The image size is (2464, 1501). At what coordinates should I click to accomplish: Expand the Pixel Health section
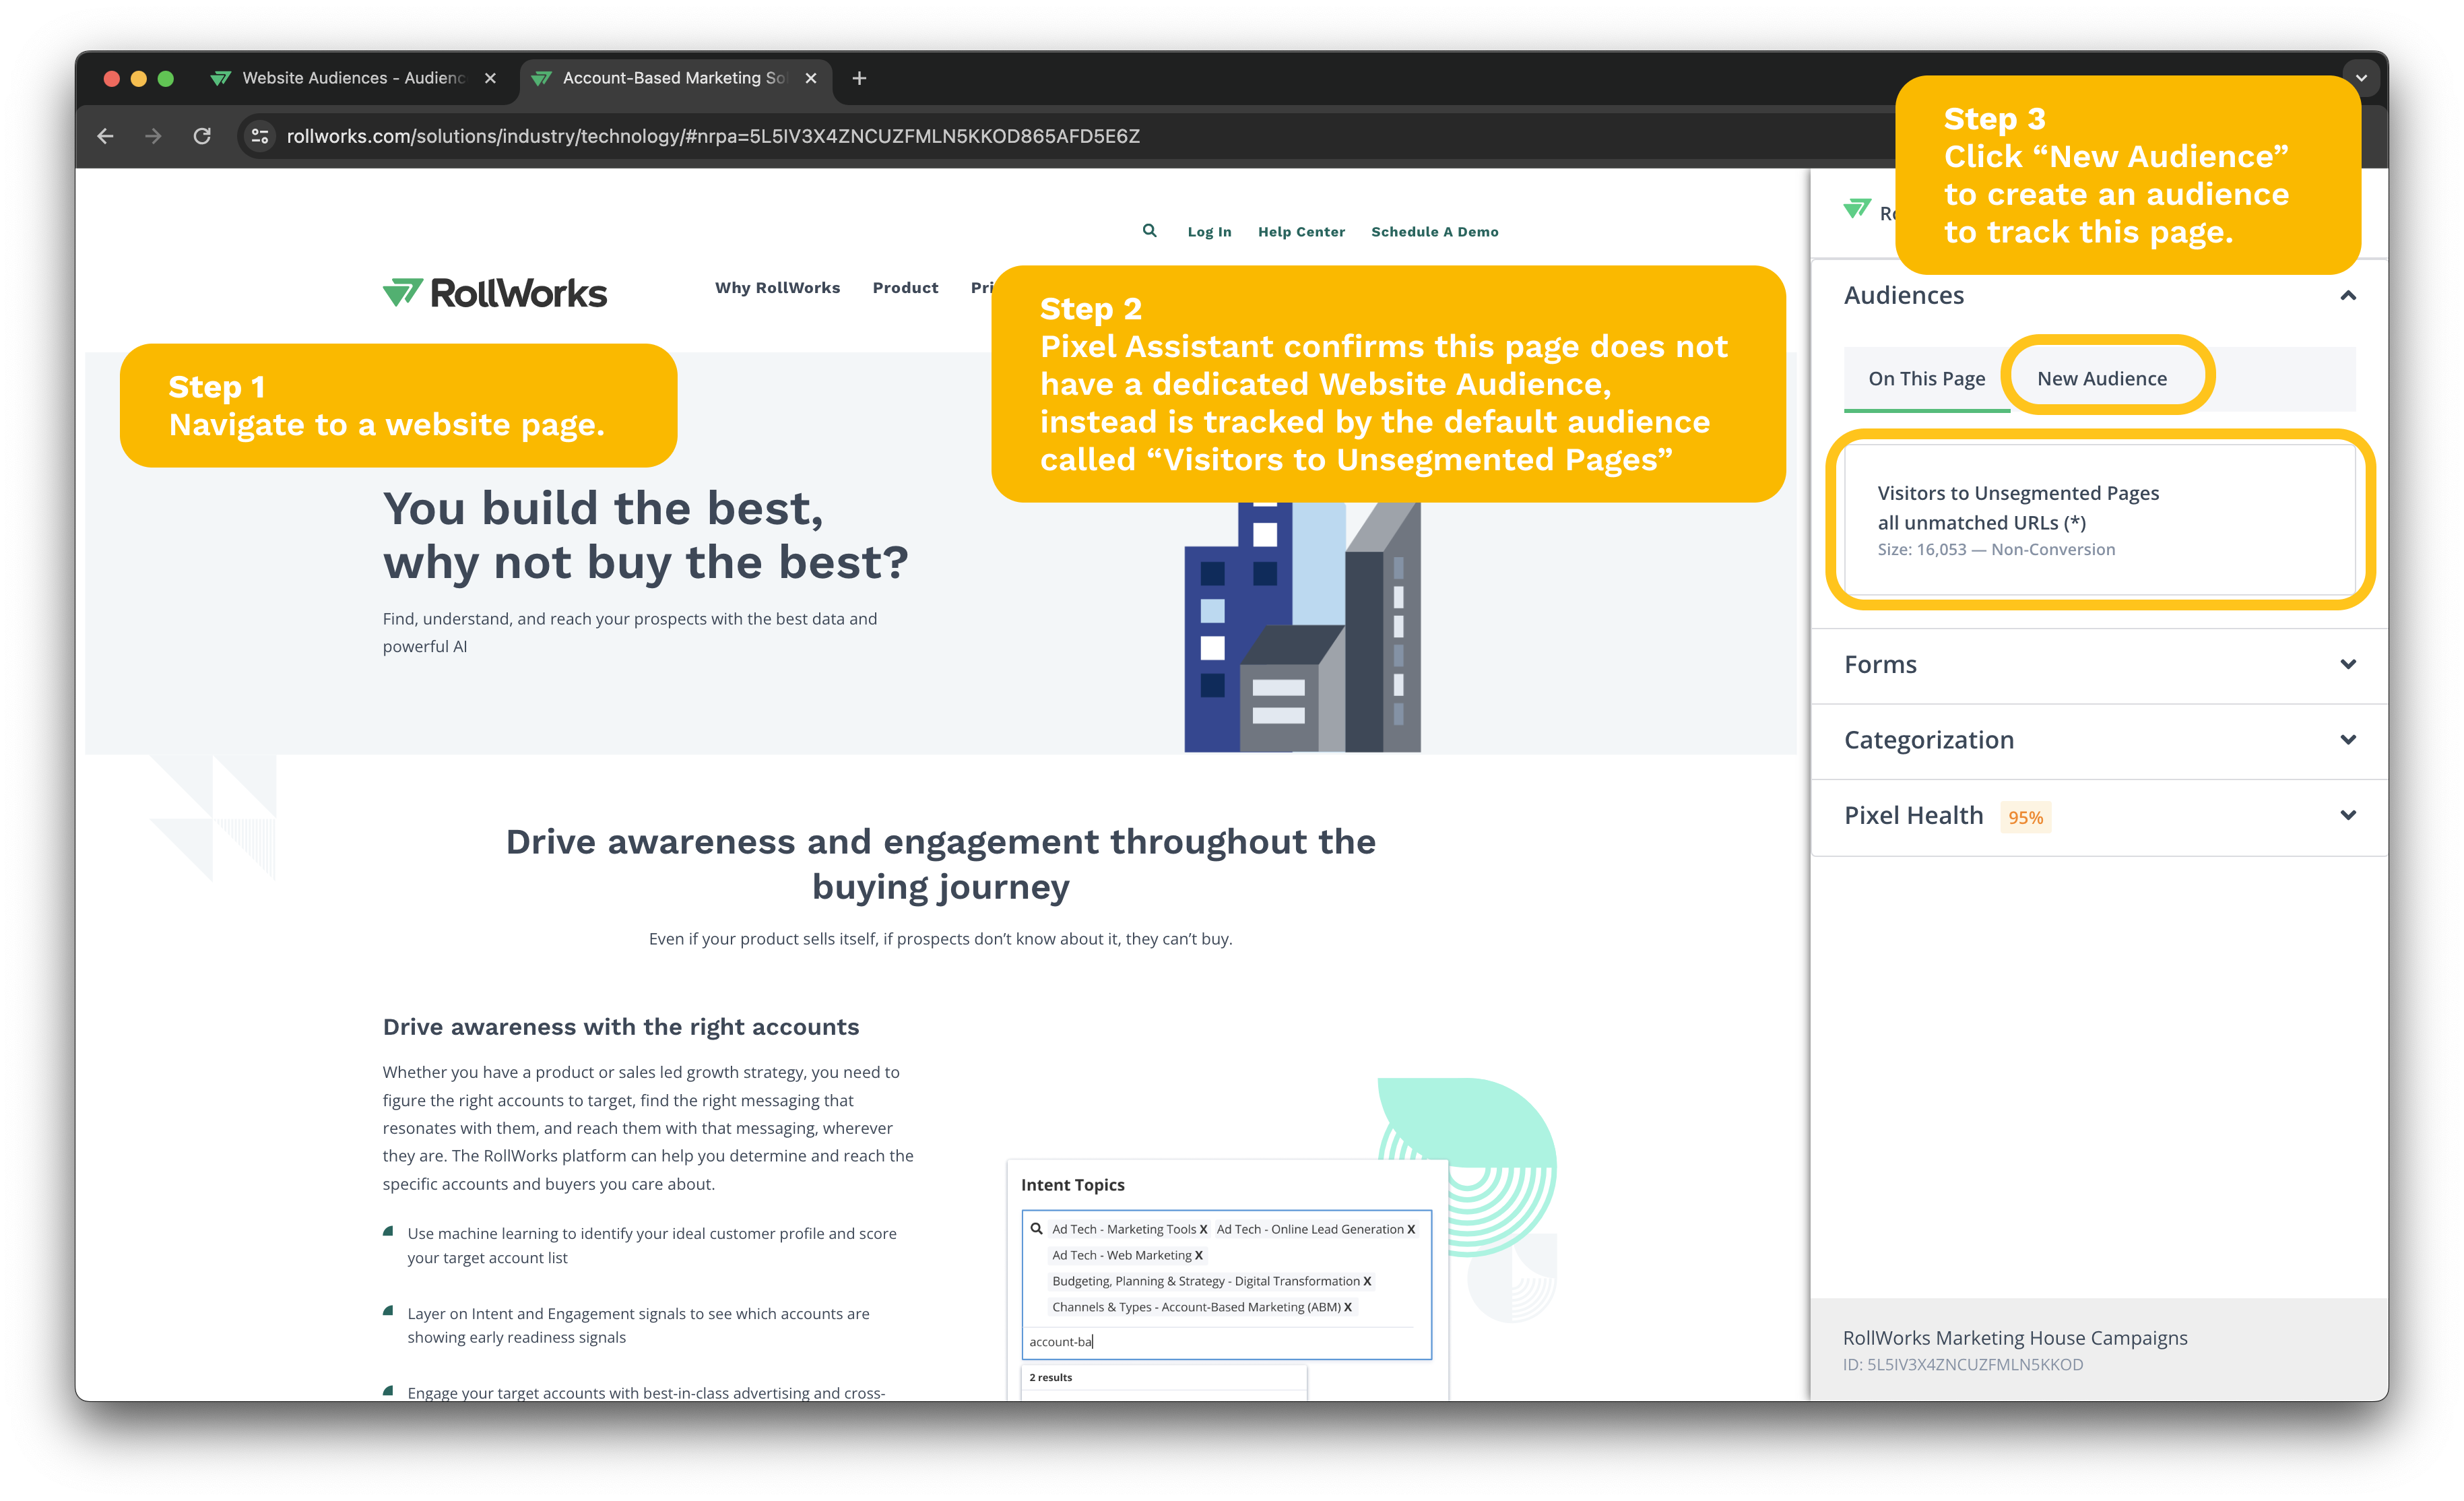click(x=2347, y=816)
